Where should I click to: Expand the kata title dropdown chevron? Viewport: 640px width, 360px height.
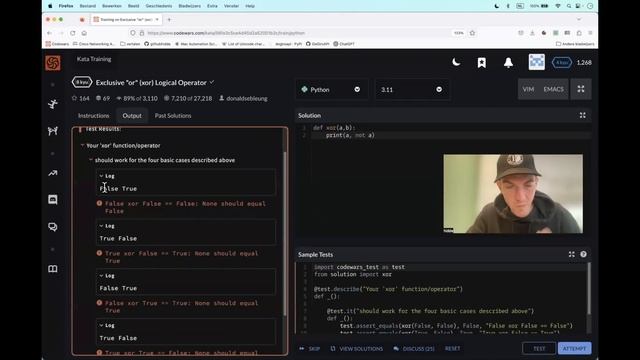pos(212,82)
